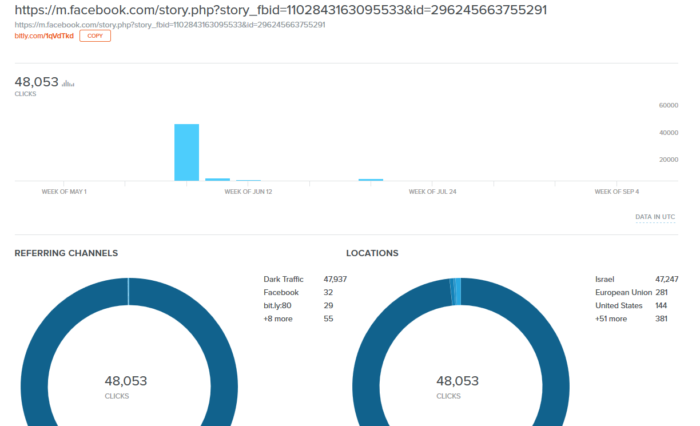Click the light blue slice on Locations donut
Image resolution: width=700 pixels, height=426 pixels.
click(x=456, y=291)
